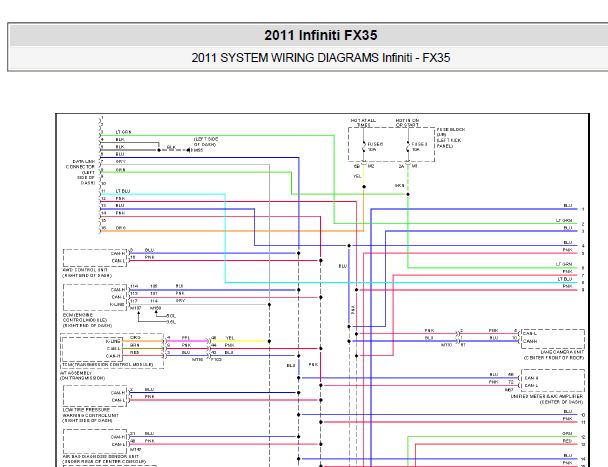Click the "M147" connector label
This screenshot has width=608, height=467.
135,450
